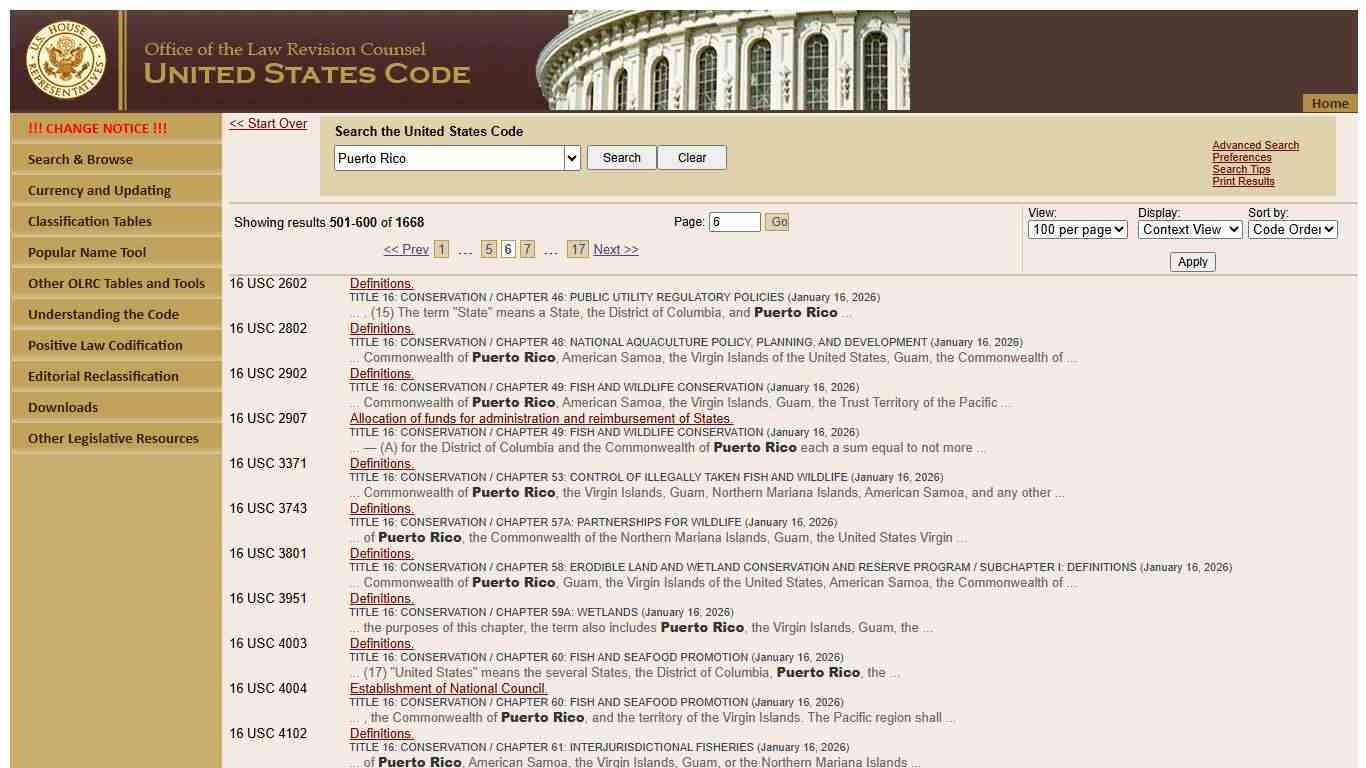The image size is (1366, 768).
Task: Open the Popular Name Tool menu item
Action: pyautogui.click(x=87, y=252)
